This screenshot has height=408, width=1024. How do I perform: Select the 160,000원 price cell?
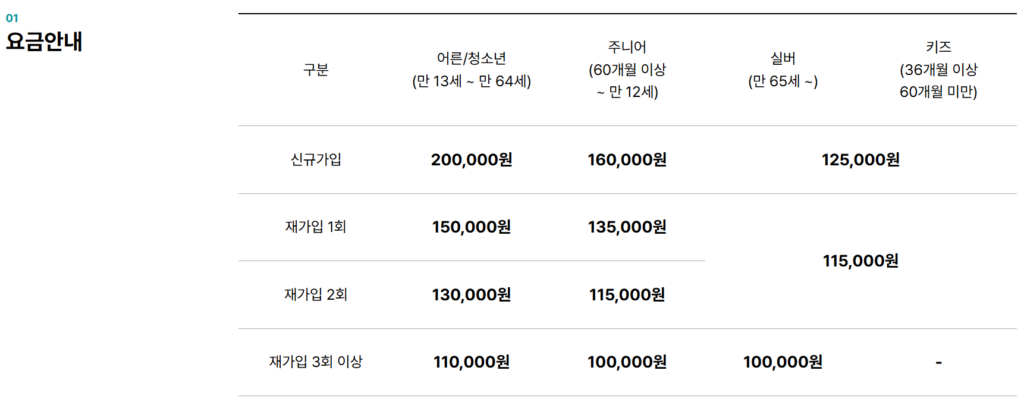pyautogui.click(x=627, y=160)
